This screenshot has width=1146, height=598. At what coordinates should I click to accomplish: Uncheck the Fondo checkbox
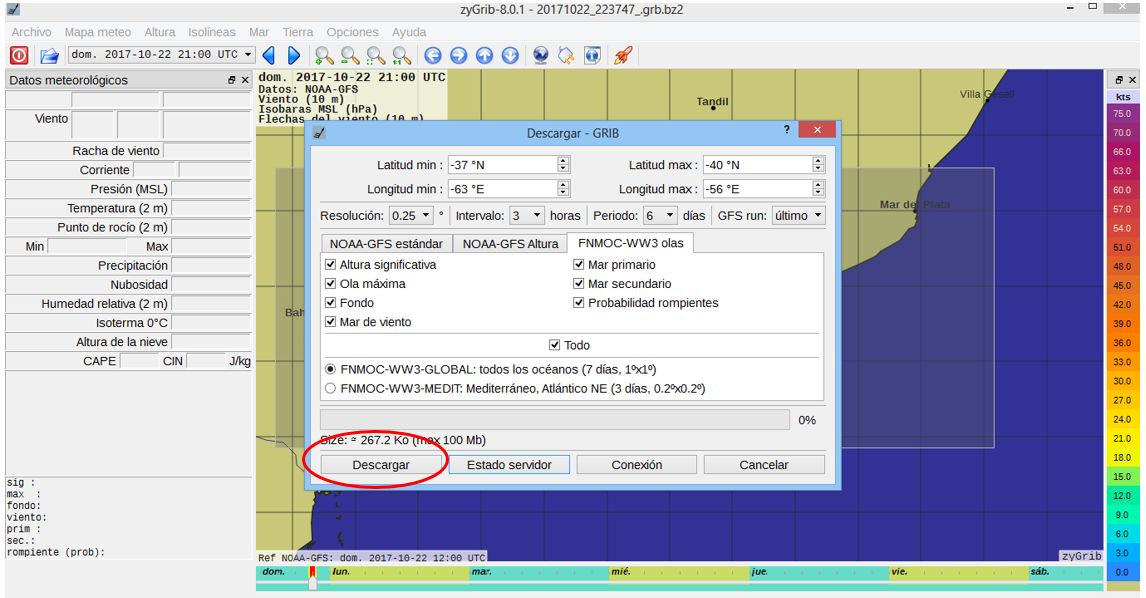(330, 303)
